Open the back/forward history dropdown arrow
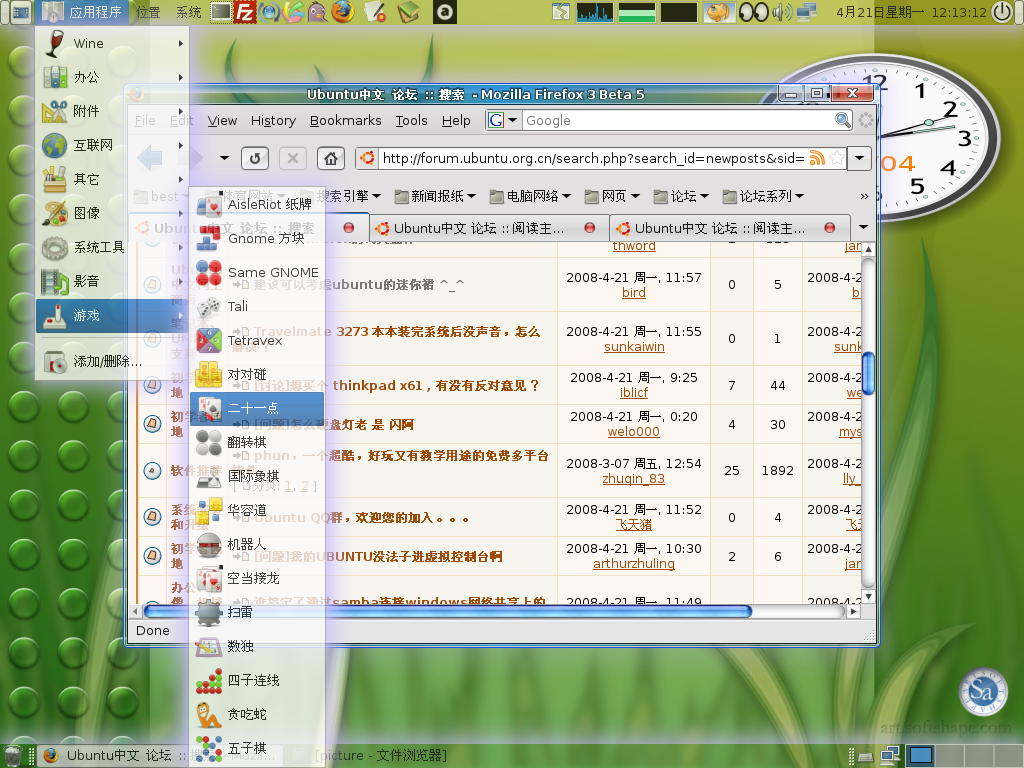Viewport: 1024px width, 768px height. click(x=224, y=158)
